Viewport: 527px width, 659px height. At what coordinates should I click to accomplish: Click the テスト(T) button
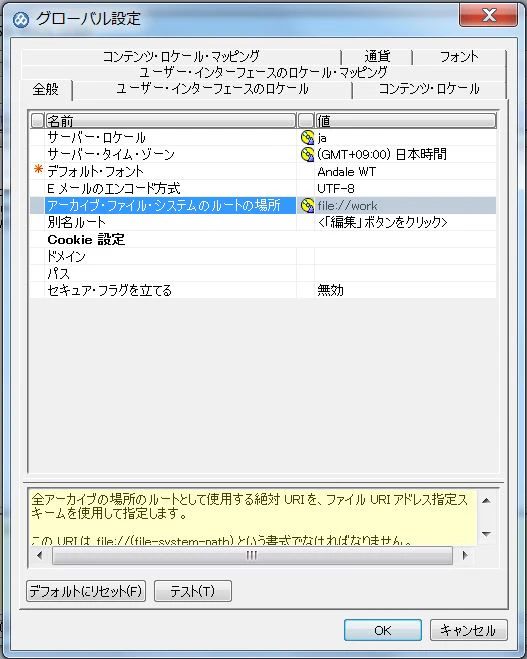[192, 591]
